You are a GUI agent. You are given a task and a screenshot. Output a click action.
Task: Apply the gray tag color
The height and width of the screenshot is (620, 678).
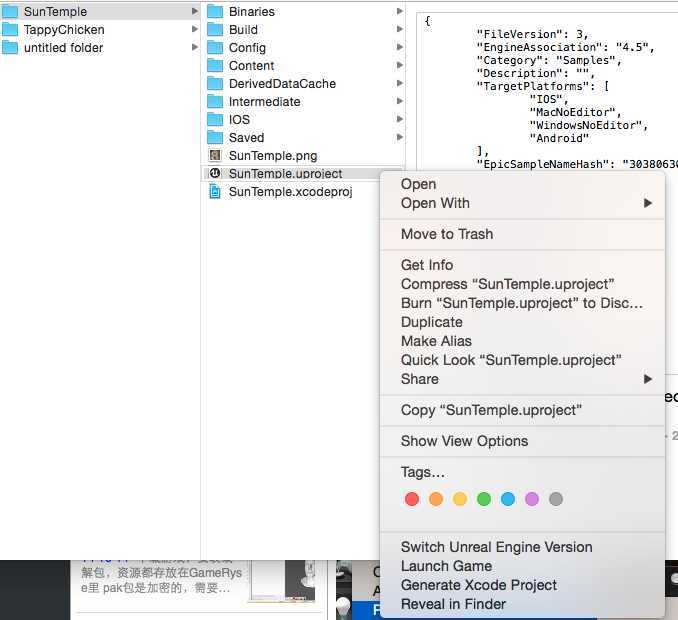556,499
